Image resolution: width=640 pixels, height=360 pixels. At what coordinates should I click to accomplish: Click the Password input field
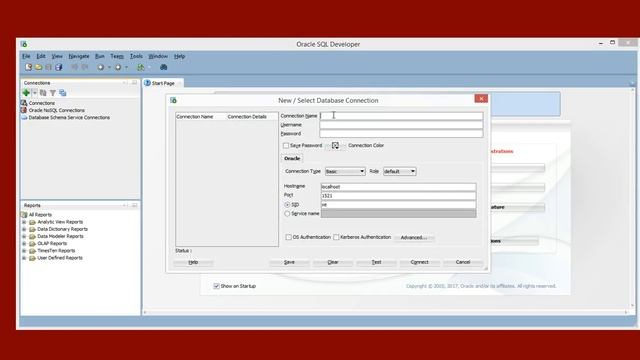(401, 133)
